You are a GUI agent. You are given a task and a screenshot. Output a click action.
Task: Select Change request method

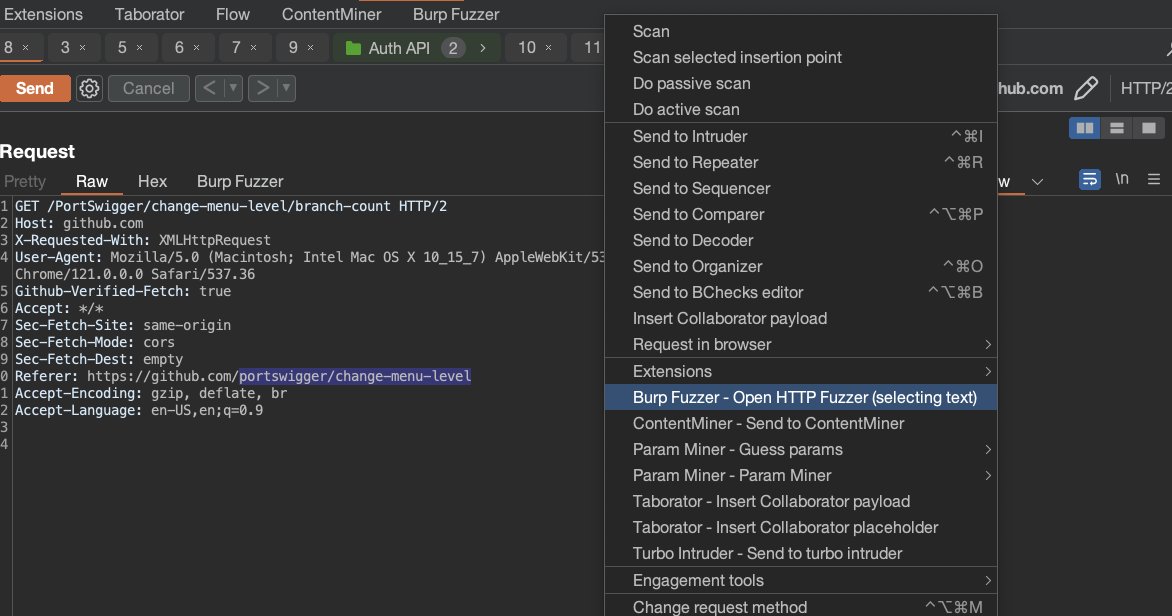[801, 607]
